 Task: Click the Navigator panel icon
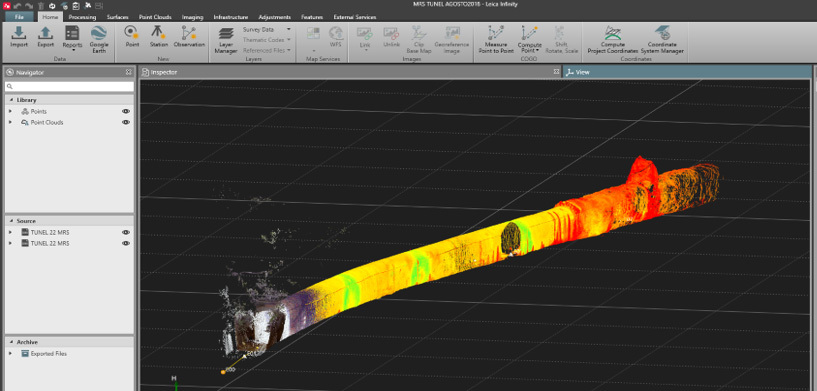tap(10, 72)
